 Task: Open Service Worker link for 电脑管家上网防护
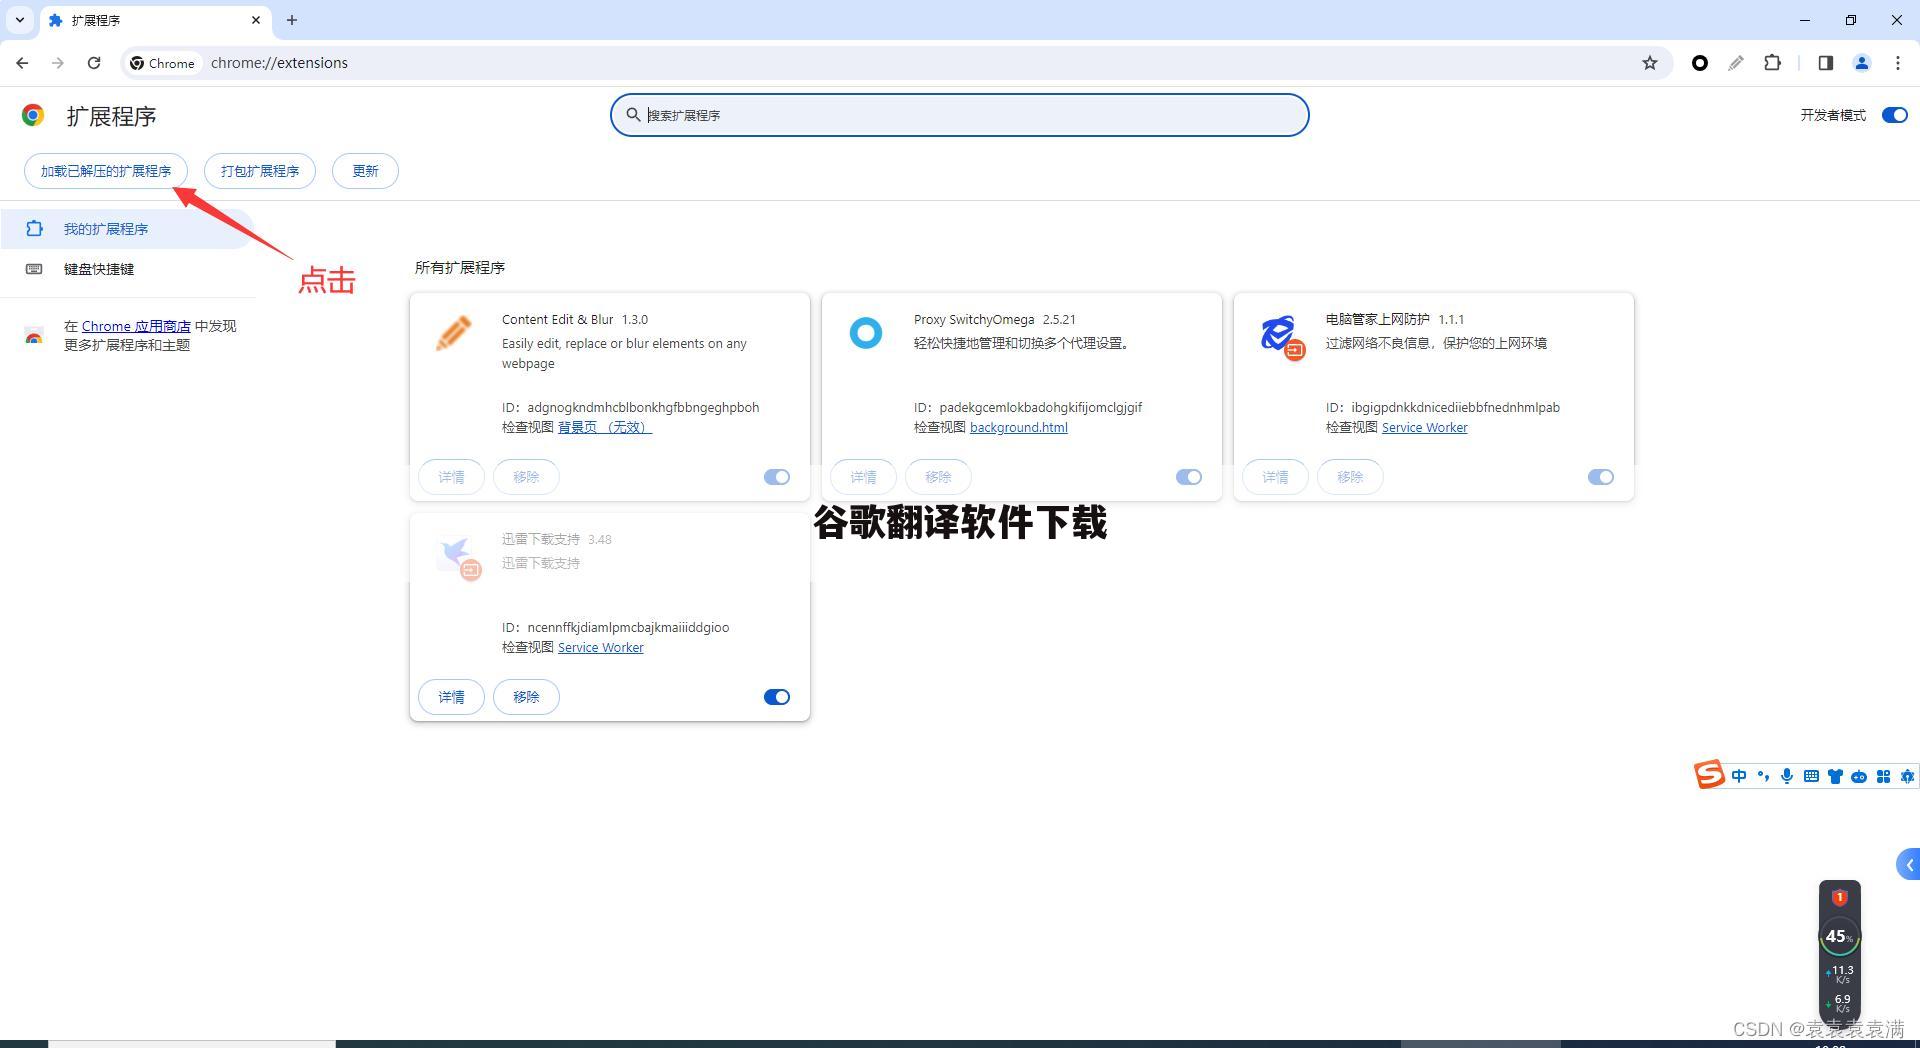point(1425,427)
